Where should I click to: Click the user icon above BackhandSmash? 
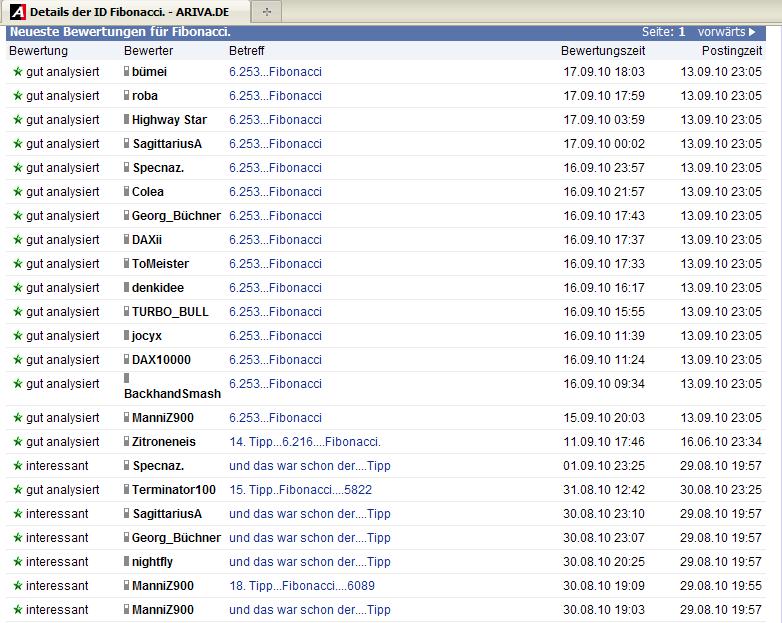point(127,378)
